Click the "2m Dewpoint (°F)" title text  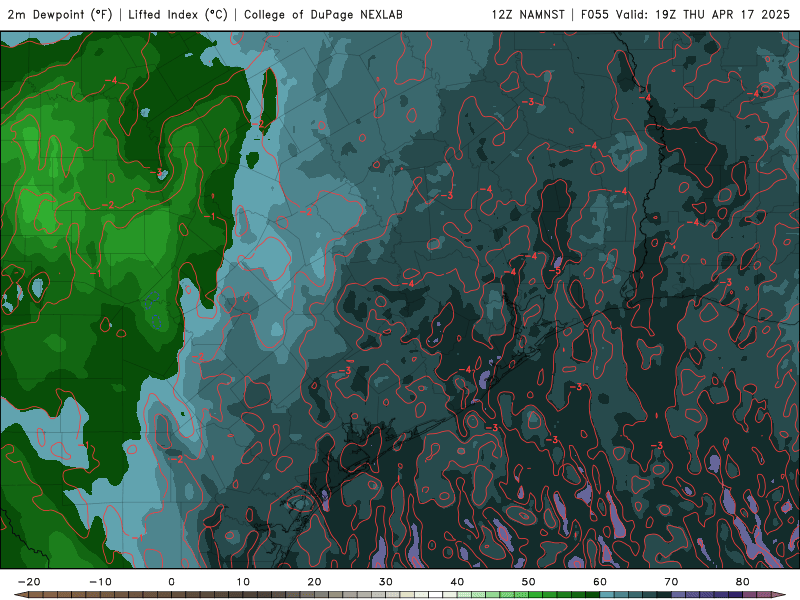(x=60, y=15)
